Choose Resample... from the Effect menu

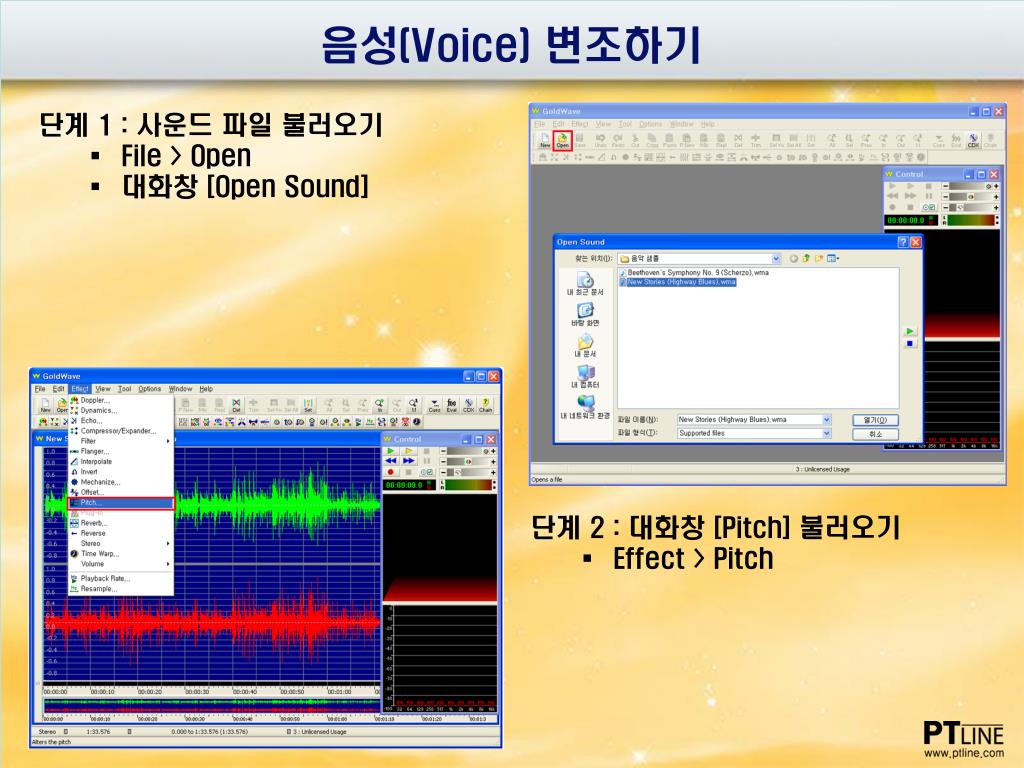click(x=120, y=588)
